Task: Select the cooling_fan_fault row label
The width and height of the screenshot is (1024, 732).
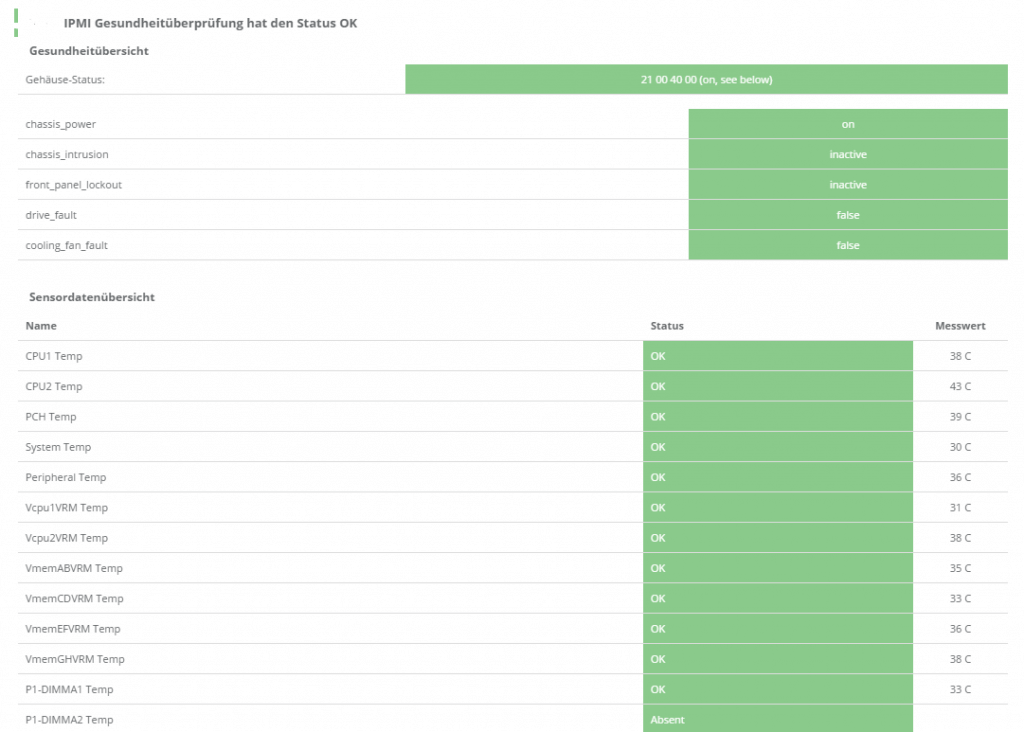Action: pyautogui.click(x=68, y=246)
